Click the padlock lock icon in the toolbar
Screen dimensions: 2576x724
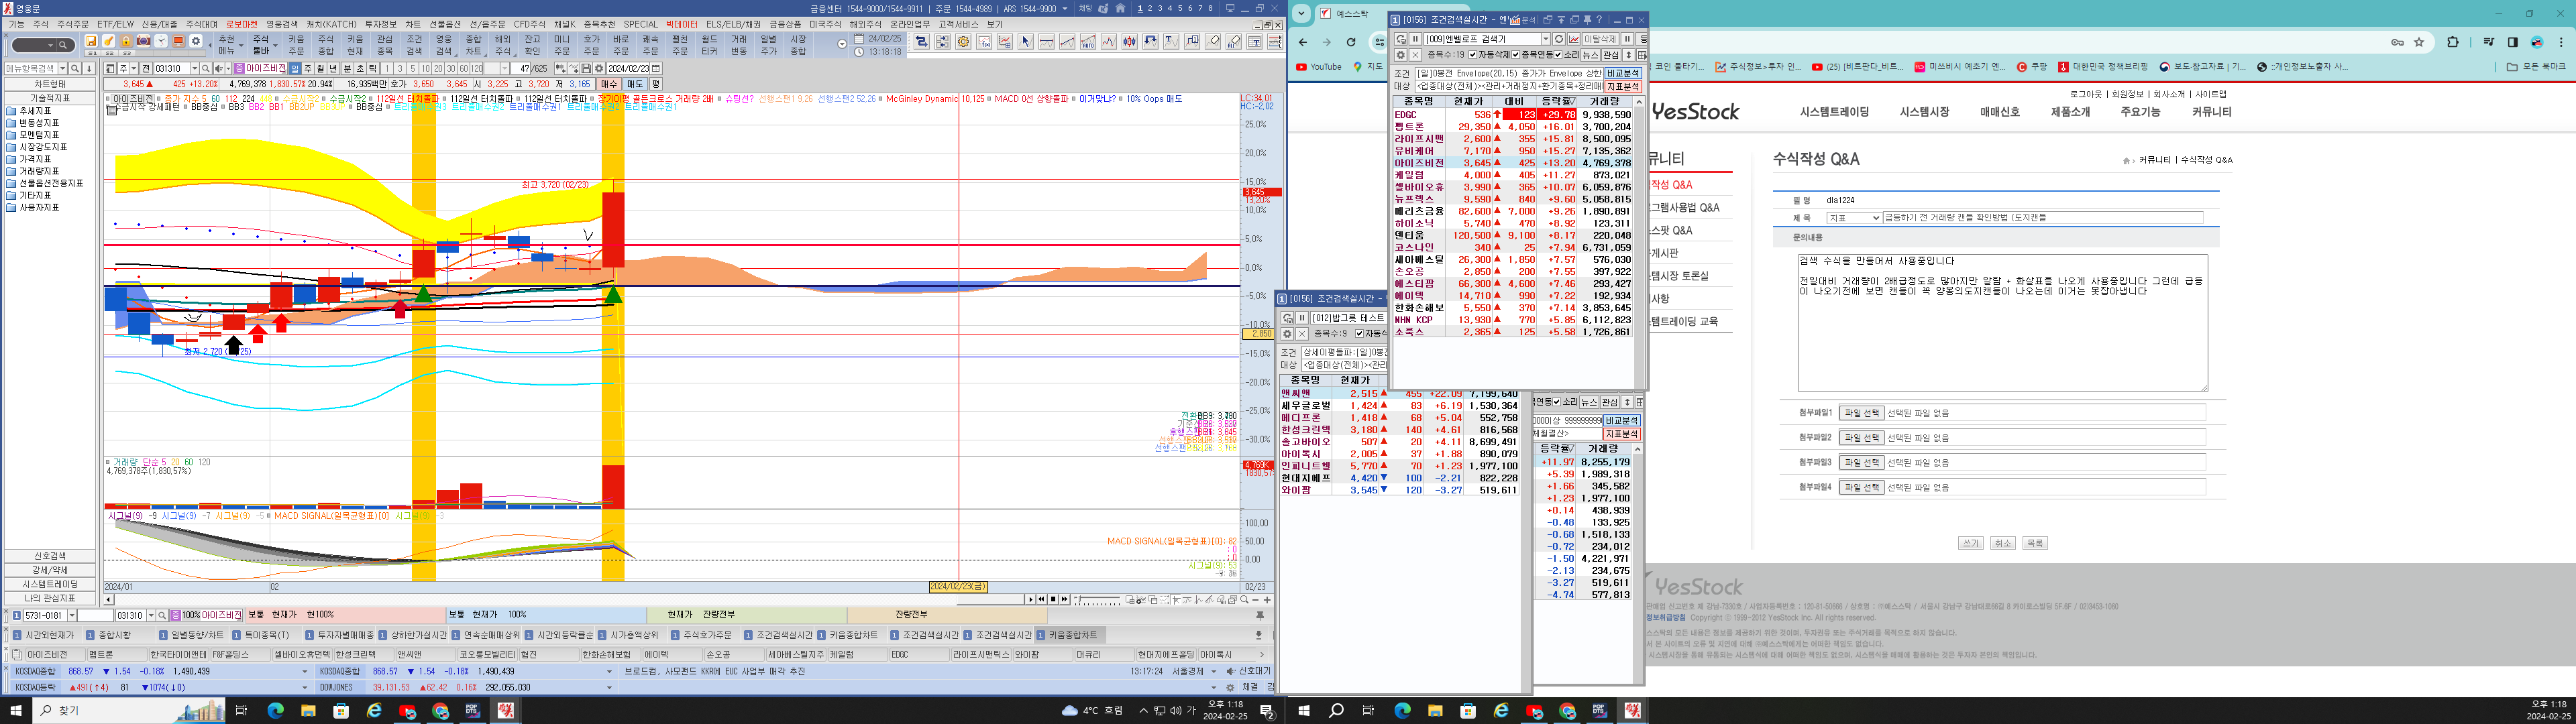(126, 41)
